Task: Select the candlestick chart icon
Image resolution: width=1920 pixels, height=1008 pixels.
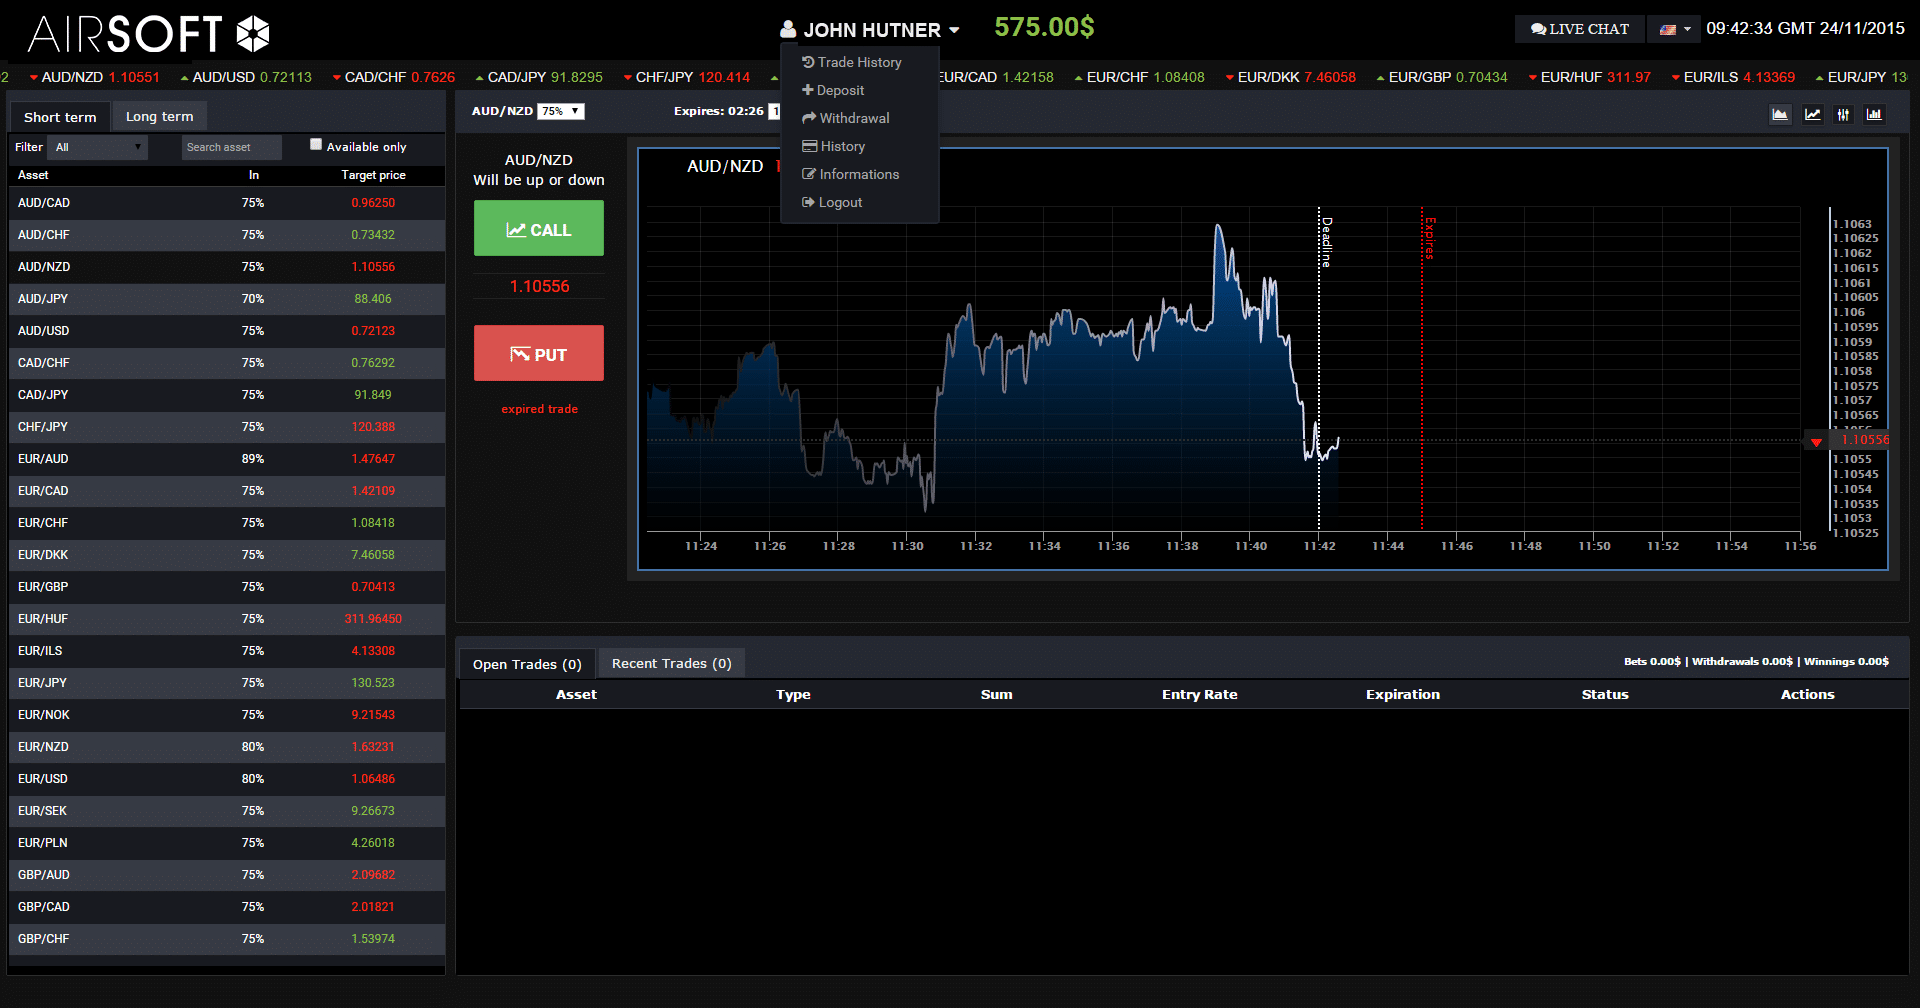Action: pos(1843,114)
